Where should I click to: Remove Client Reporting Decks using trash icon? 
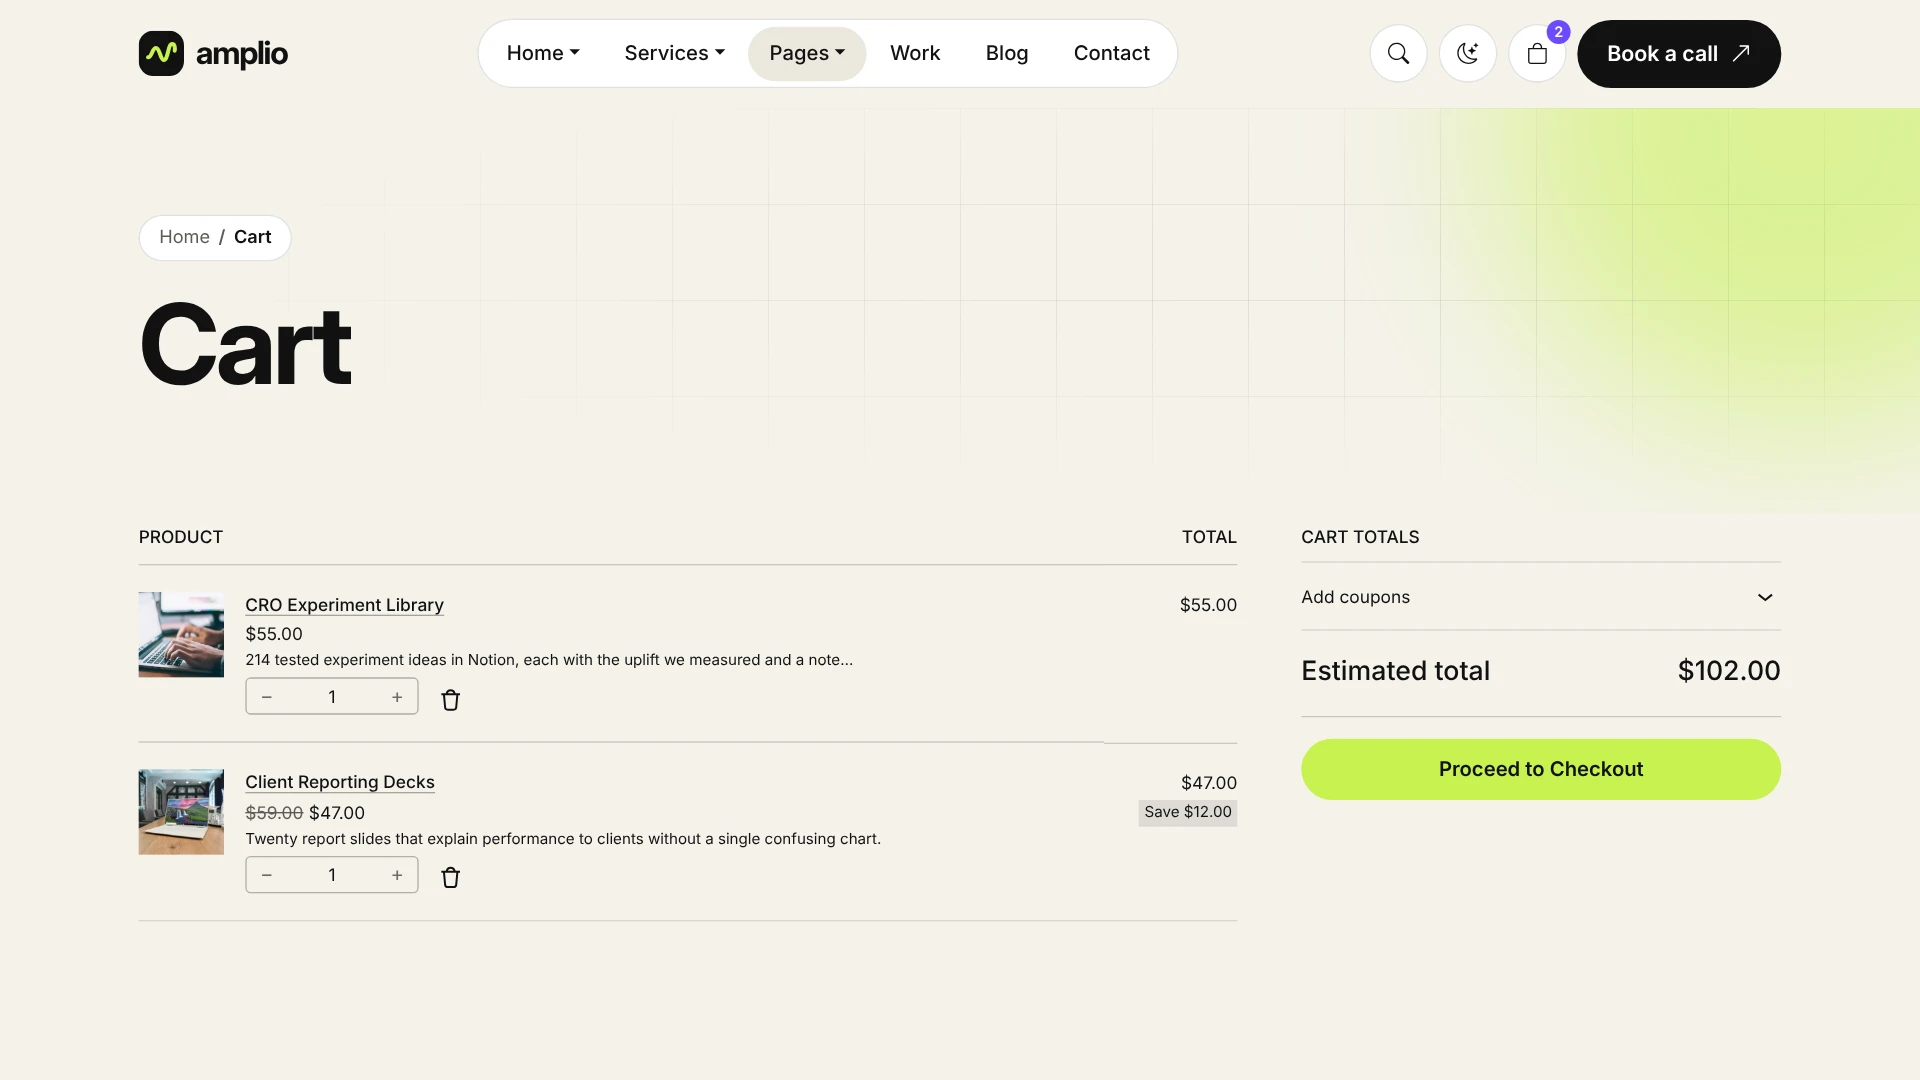pos(451,877)
